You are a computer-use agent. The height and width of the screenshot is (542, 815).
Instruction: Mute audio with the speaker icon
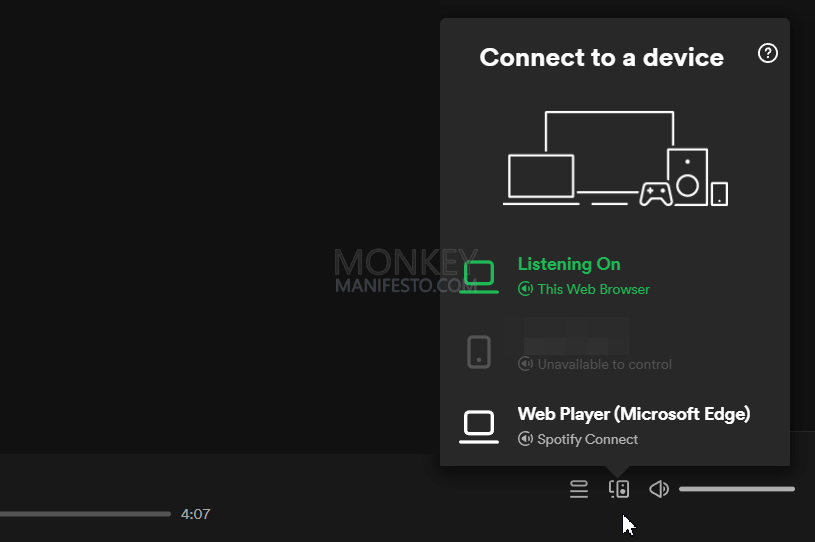[659, 489]
